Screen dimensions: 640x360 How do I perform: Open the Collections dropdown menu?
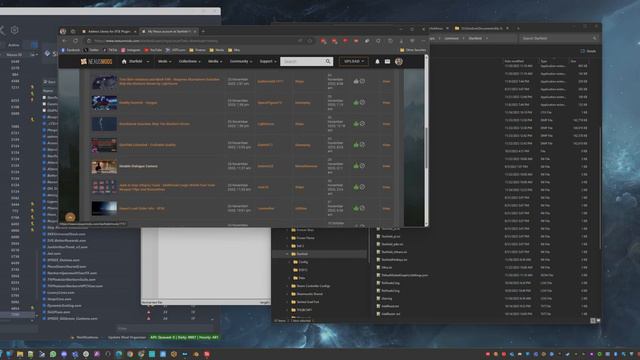[190, 61]
